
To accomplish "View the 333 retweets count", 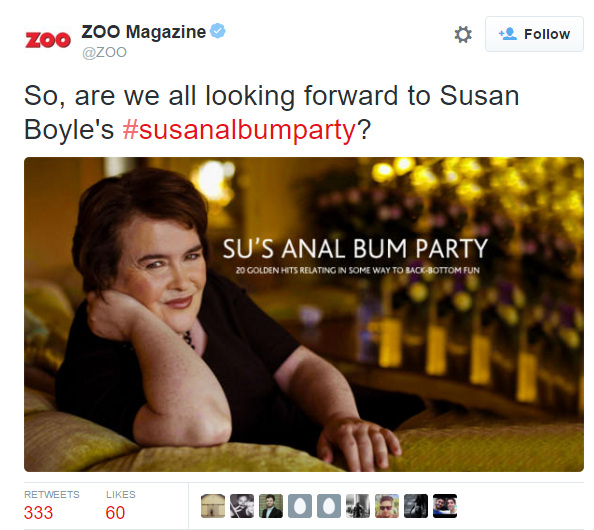I will [x=38, y=513].
